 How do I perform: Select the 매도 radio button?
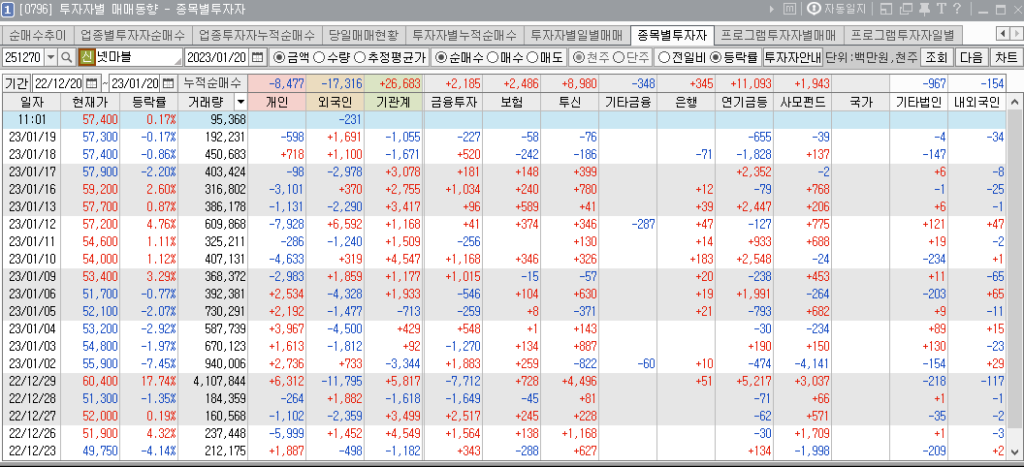click(532, 57)
